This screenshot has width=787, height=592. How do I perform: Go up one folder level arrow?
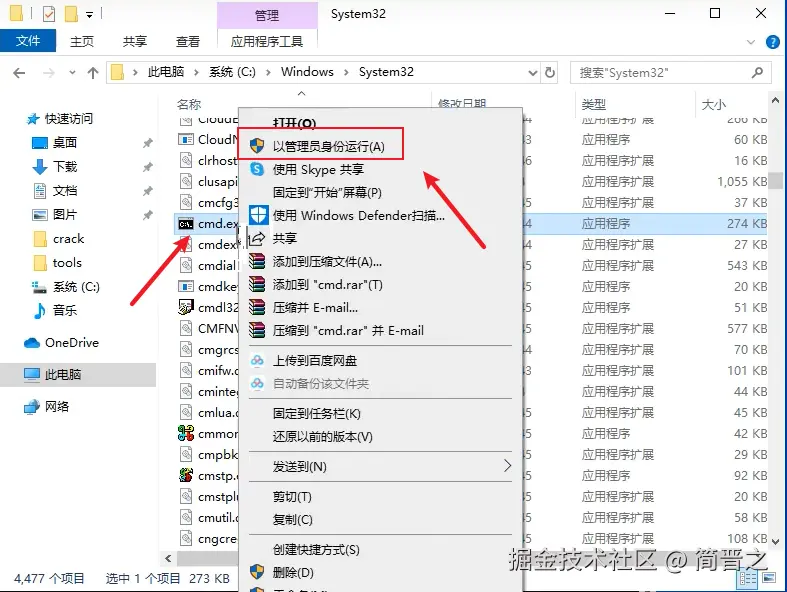coord(93,73)
